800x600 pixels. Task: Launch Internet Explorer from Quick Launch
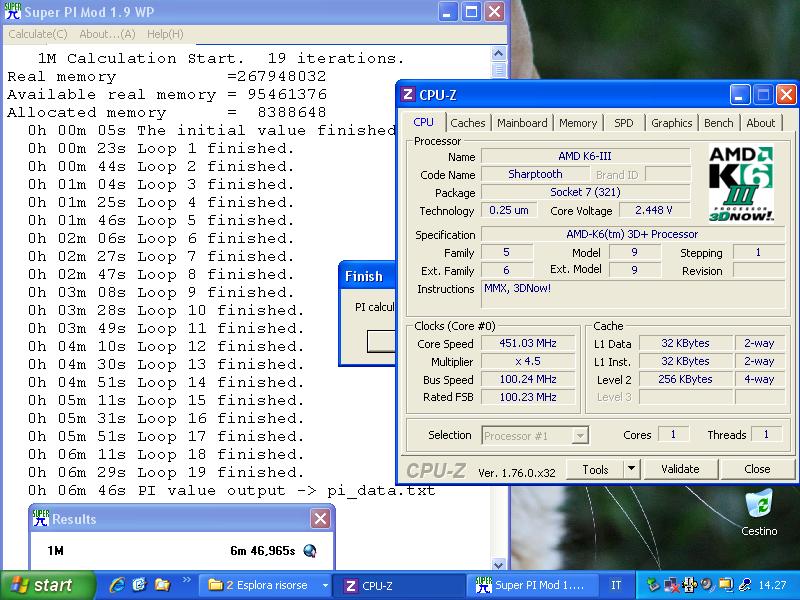(117, 585)
